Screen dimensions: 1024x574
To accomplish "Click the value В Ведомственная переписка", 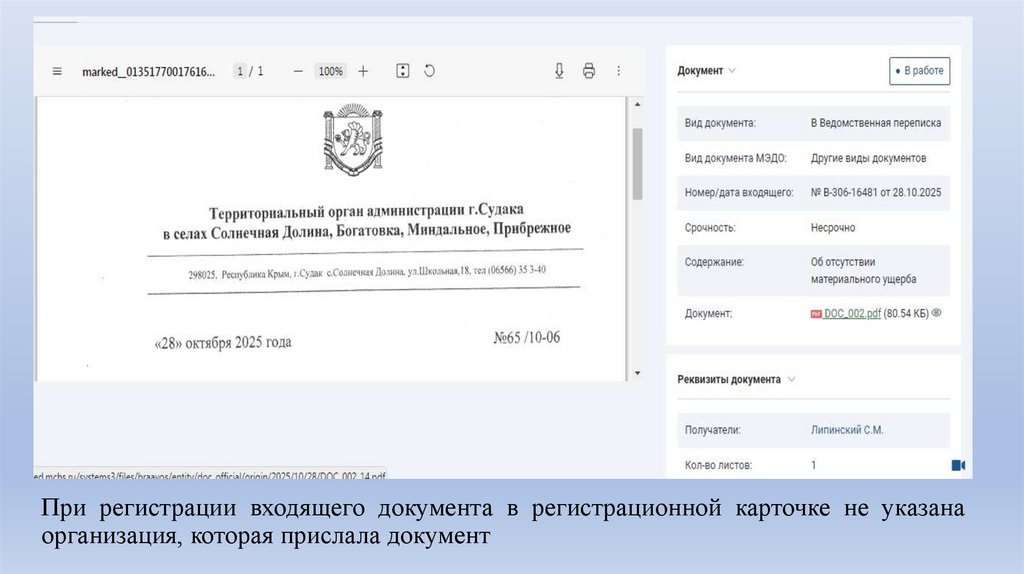I will pyautogui.click(x=876, y=123).
